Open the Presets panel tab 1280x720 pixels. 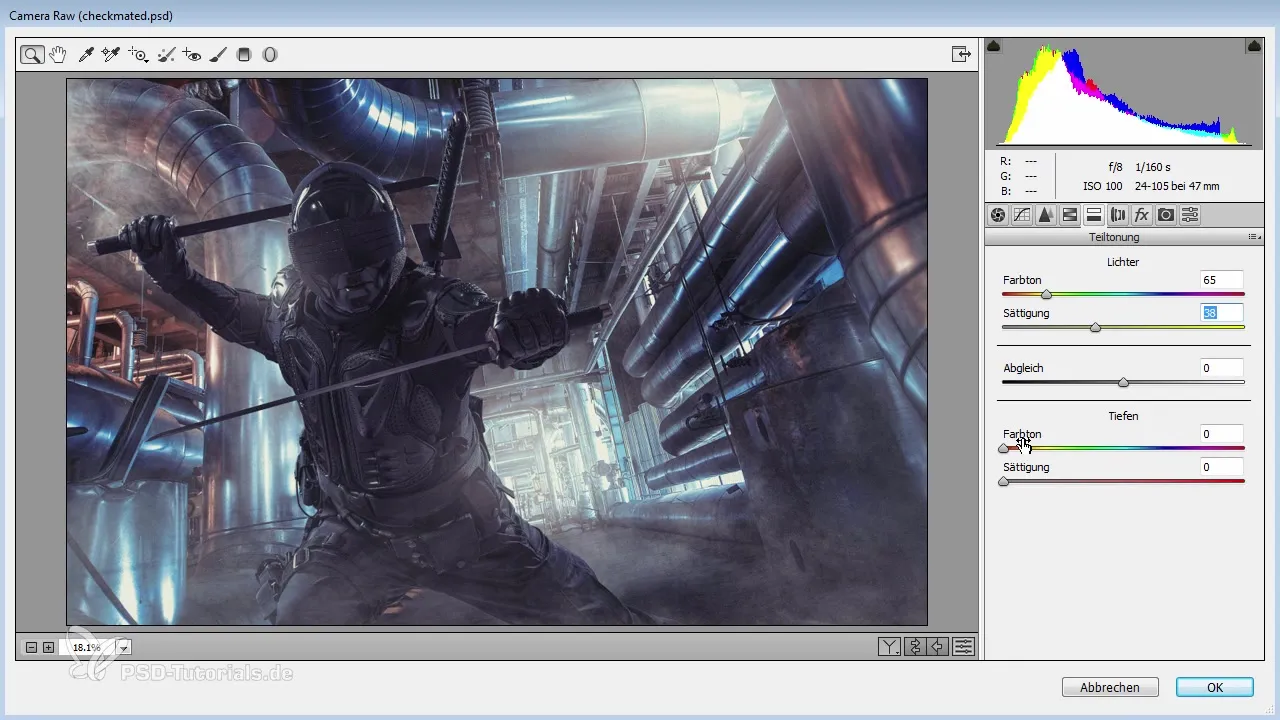[x=1190, y=215]
